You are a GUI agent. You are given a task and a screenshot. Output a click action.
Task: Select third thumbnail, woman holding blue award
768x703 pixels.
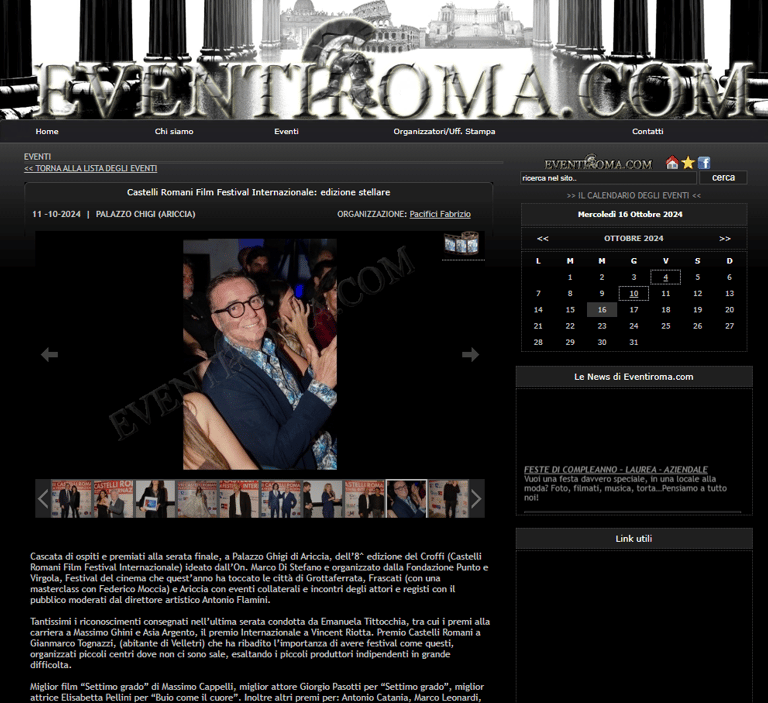[x=155, y=499]
